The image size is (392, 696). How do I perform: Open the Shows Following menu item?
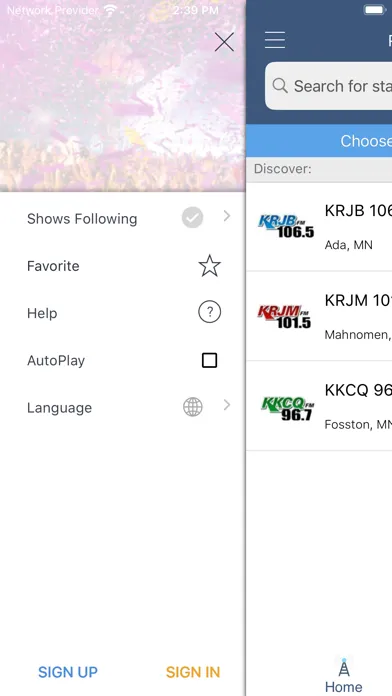click(x=123, y=218)
